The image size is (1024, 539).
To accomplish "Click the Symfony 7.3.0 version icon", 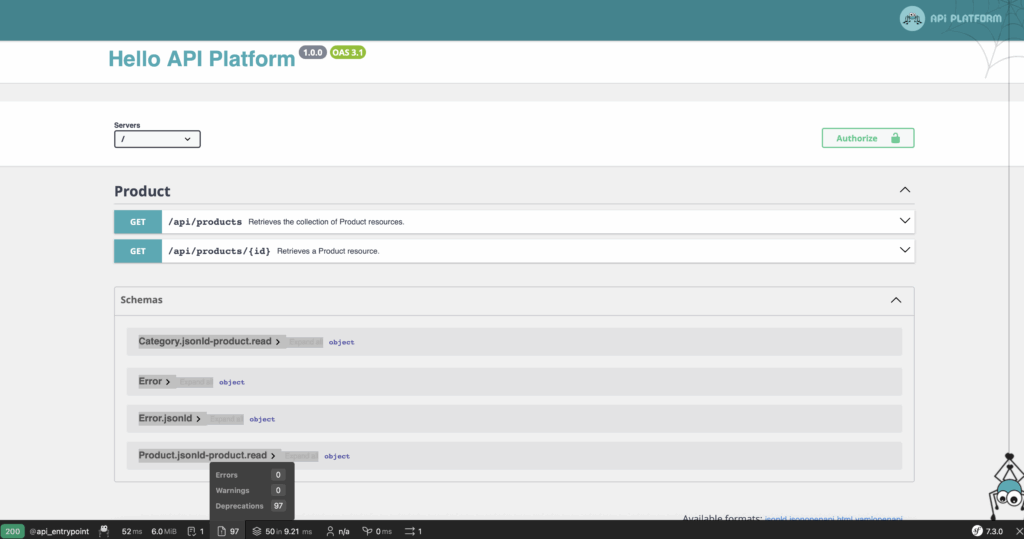I will [987, 531].
